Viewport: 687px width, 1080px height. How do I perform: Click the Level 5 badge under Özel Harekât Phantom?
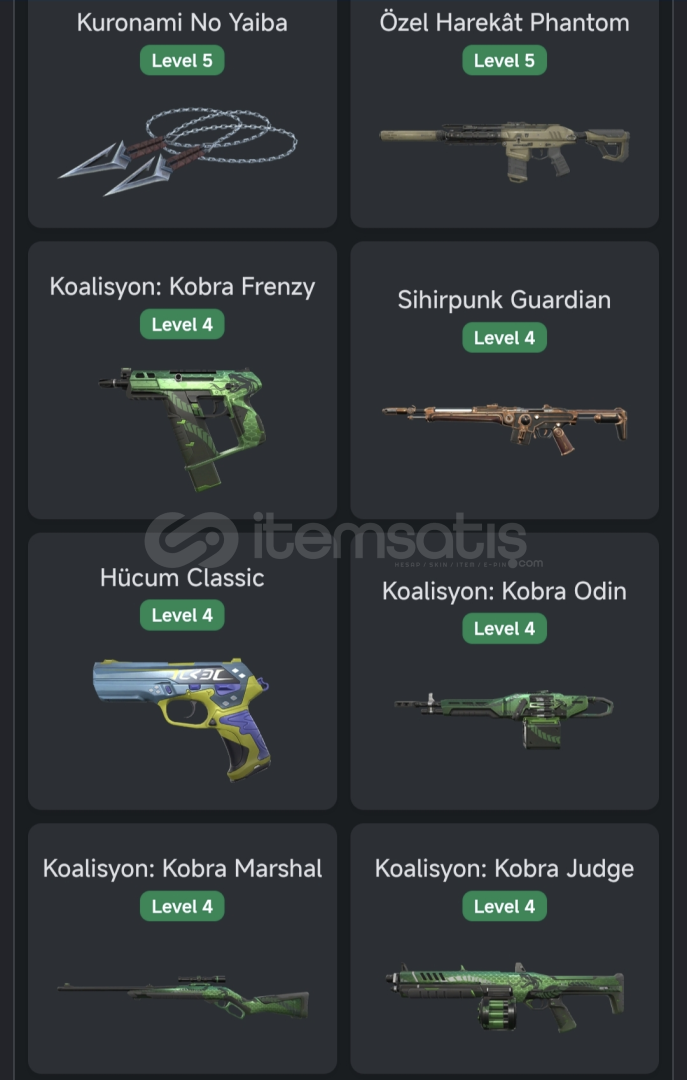(x=504, y=61)
